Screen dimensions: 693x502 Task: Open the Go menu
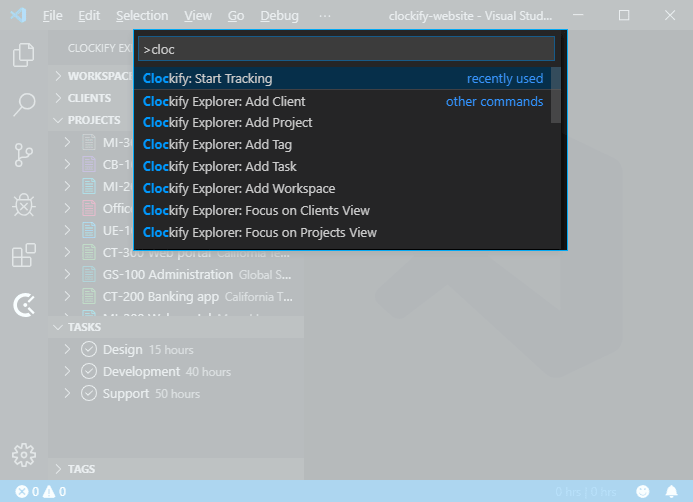(236, 16)
